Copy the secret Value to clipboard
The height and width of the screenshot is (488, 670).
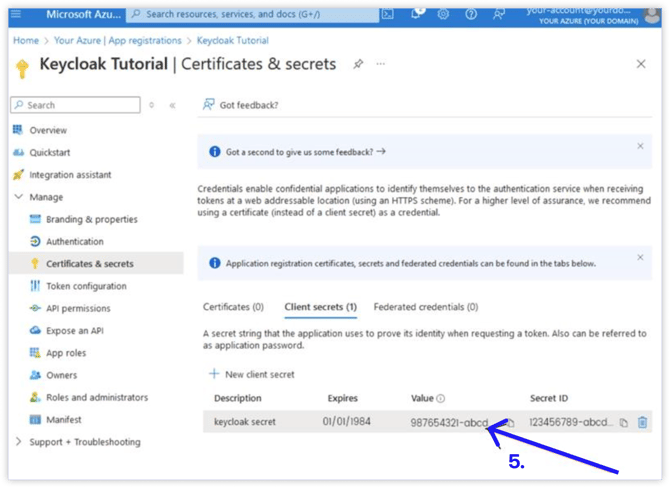[x=510, y=423]
